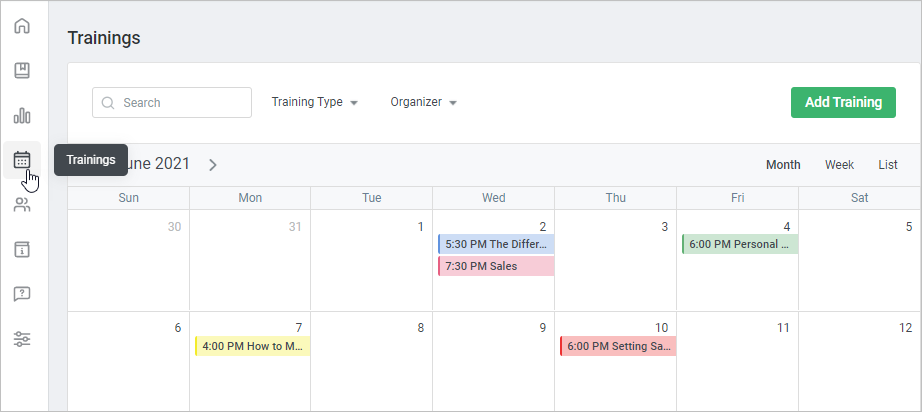The width and height of the screenshot is (922, 412).
Task: Open the 4:00 PM How to M... event
Action: pos(253,346)
